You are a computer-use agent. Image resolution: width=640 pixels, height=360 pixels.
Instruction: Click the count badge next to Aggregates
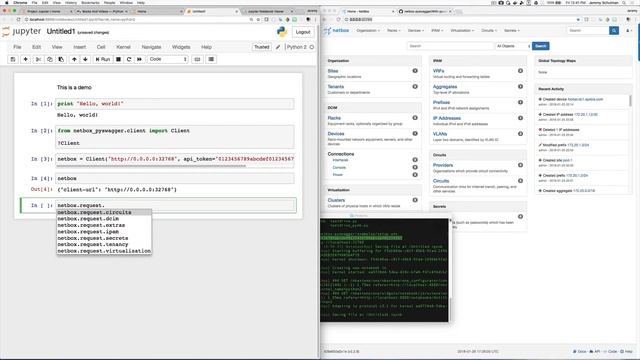tap(520, 87)
